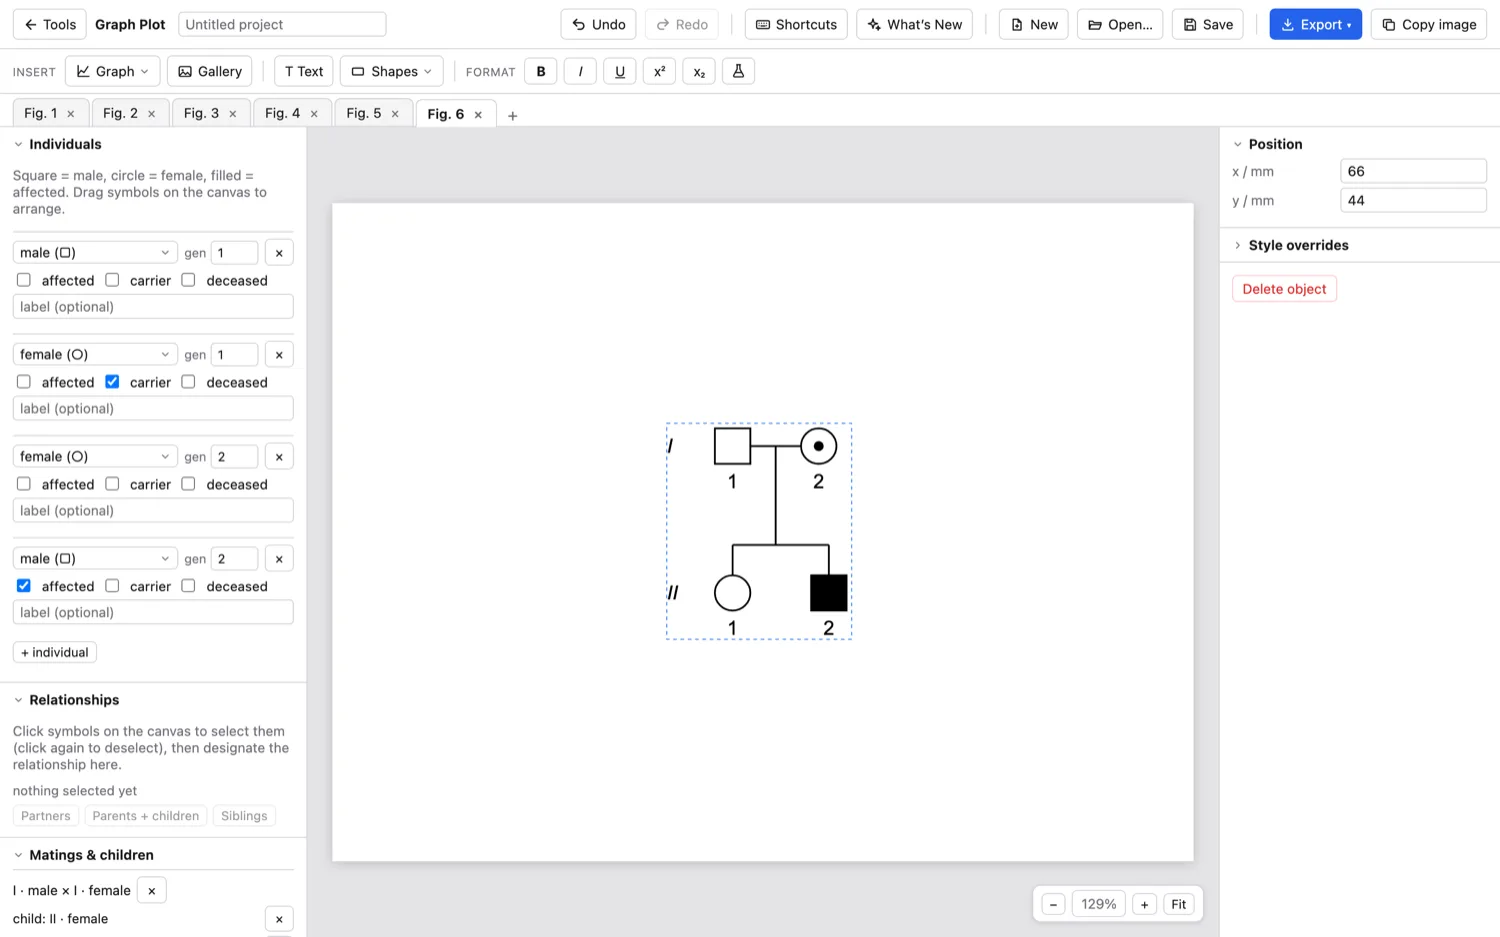Select affected male symbol II-2 on canvas
The width and height of the screenshot is (1500, 937).
pyautogui.click(x=829, y=593)
